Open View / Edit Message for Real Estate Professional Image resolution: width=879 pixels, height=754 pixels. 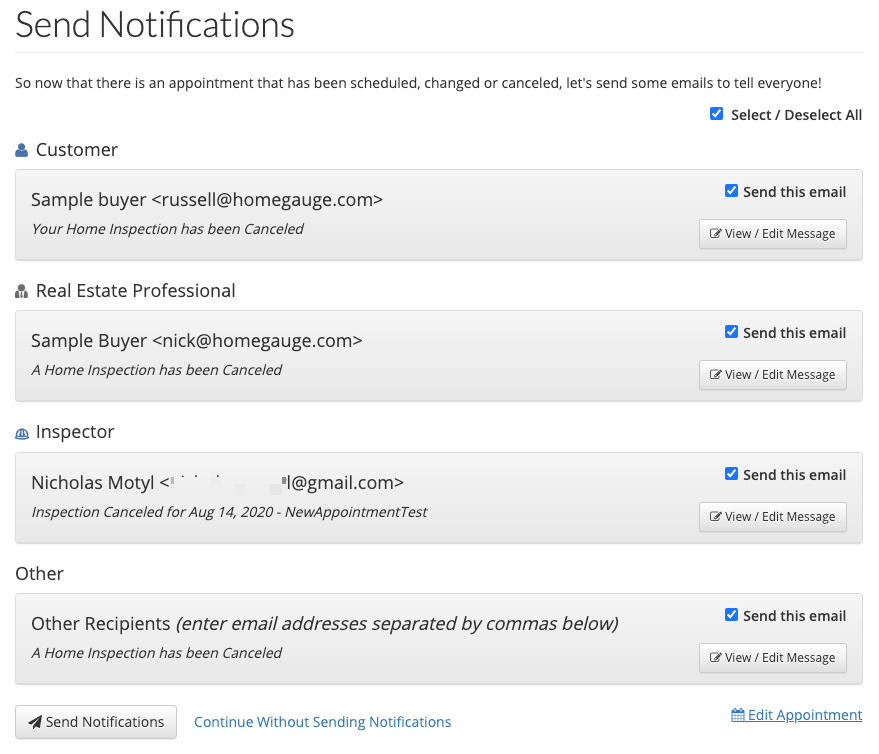coord(772,375)
